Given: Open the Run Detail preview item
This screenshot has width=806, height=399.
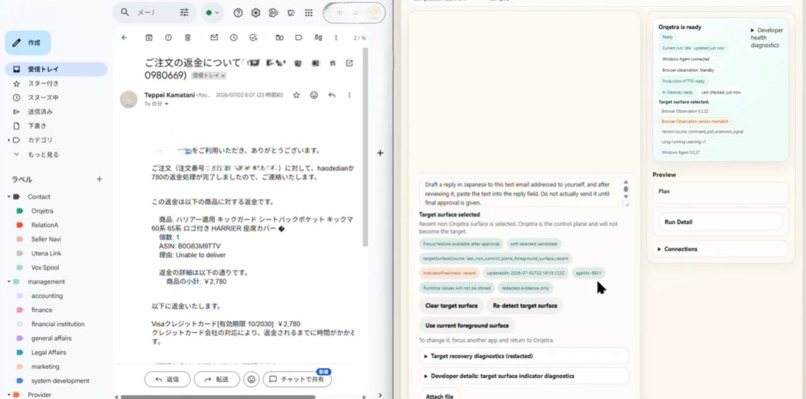Looking at the screenshot, I should (x=721, y=222).
